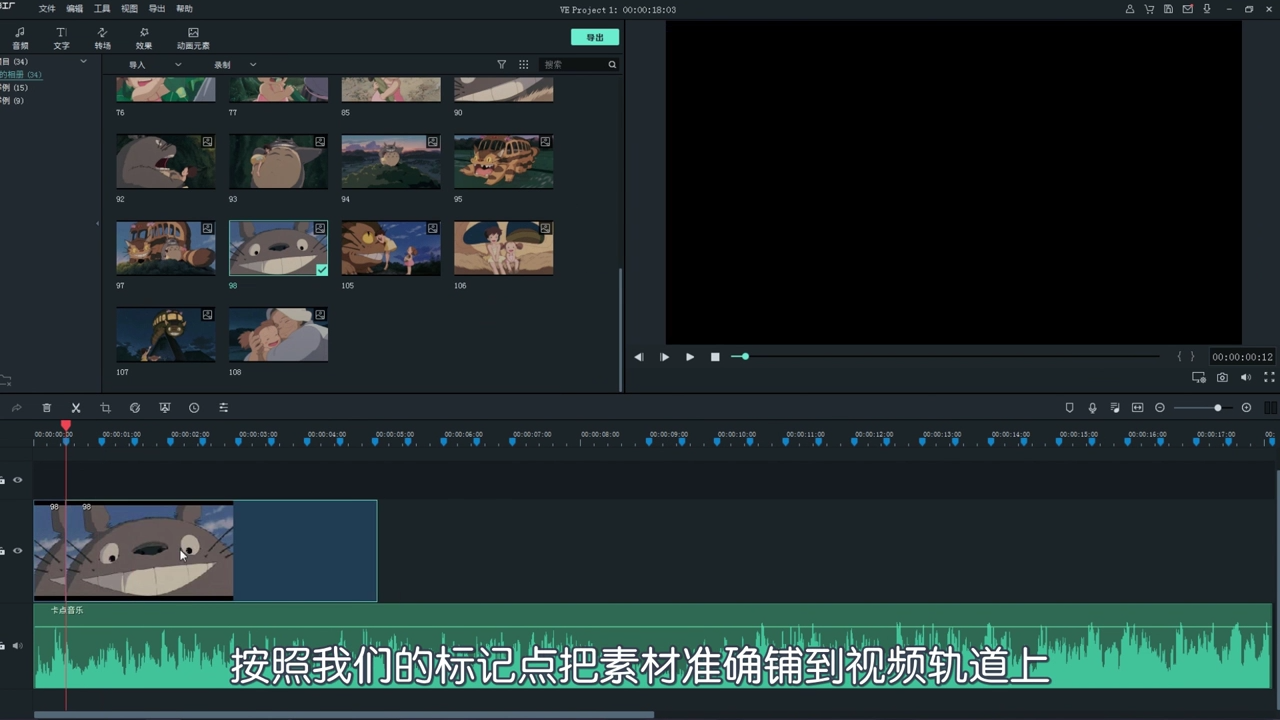The image size is (1280, 720).
Task: Open the duration clock tool
Action: pos(194,408)
